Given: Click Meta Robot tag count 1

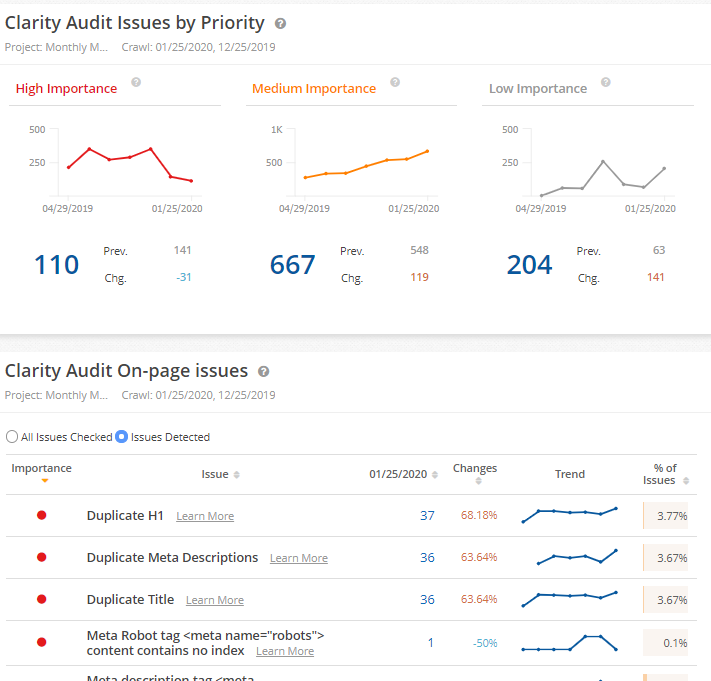Looking at the screenshot, I should click(x=431, y=642).
